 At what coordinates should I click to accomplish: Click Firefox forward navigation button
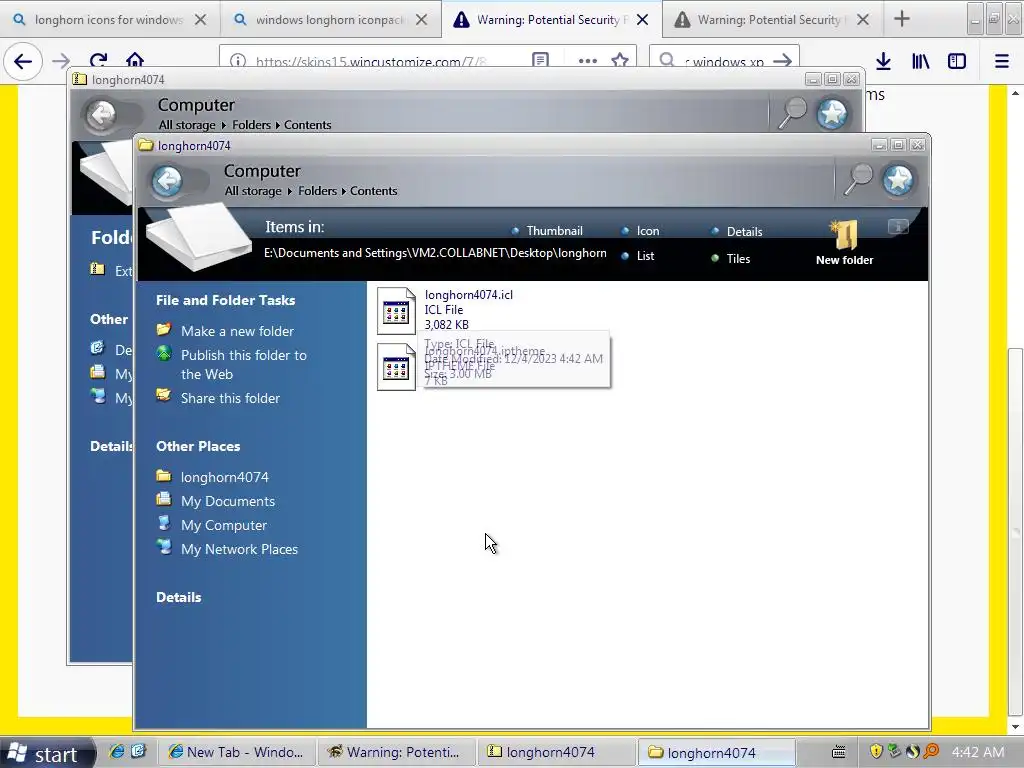(x=61, y=61)
